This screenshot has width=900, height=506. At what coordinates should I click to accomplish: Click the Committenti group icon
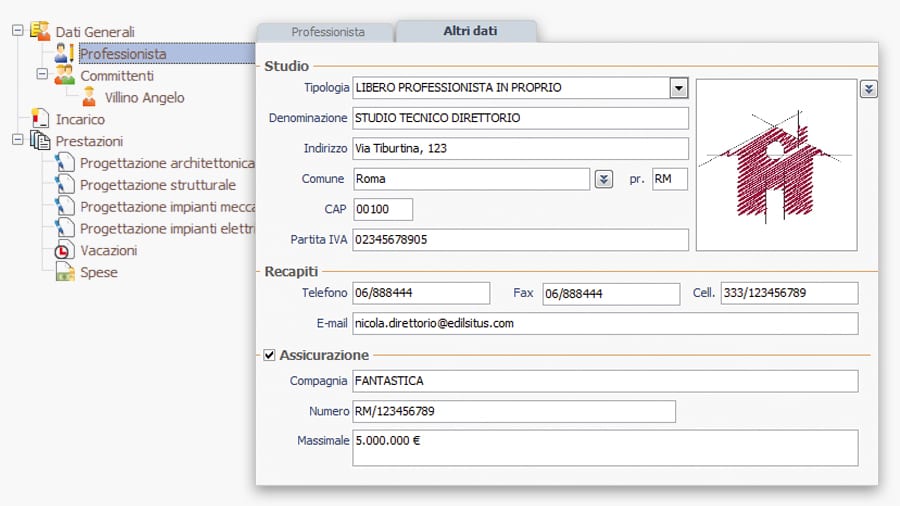[x=65, y=76]
